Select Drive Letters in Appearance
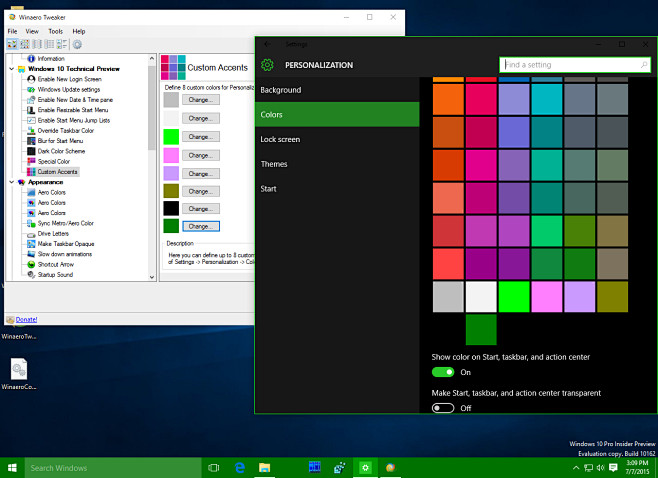 pos(53,233)
